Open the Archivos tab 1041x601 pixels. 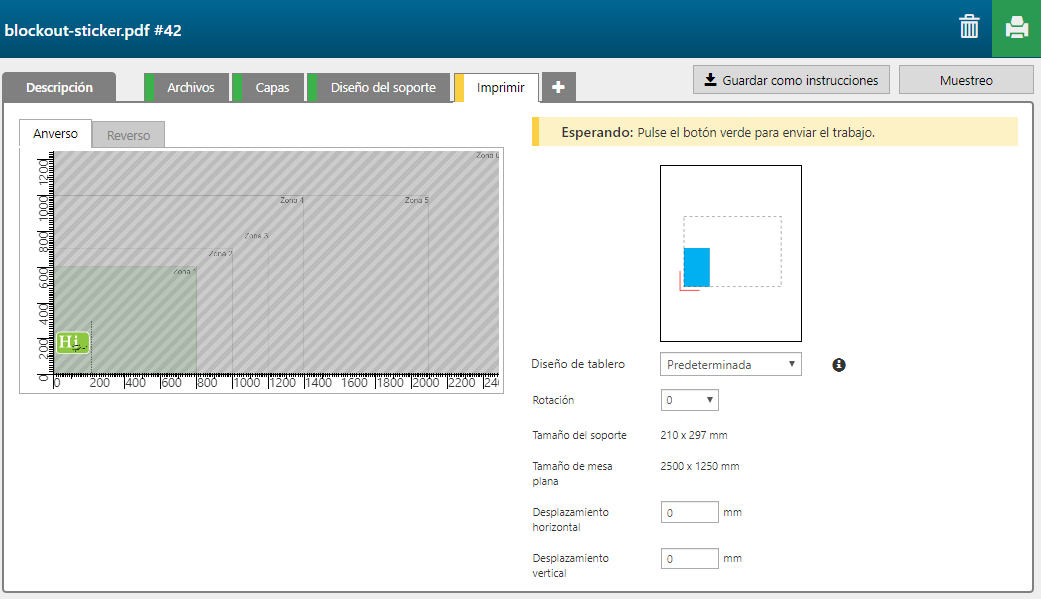(x=190, y=88)
